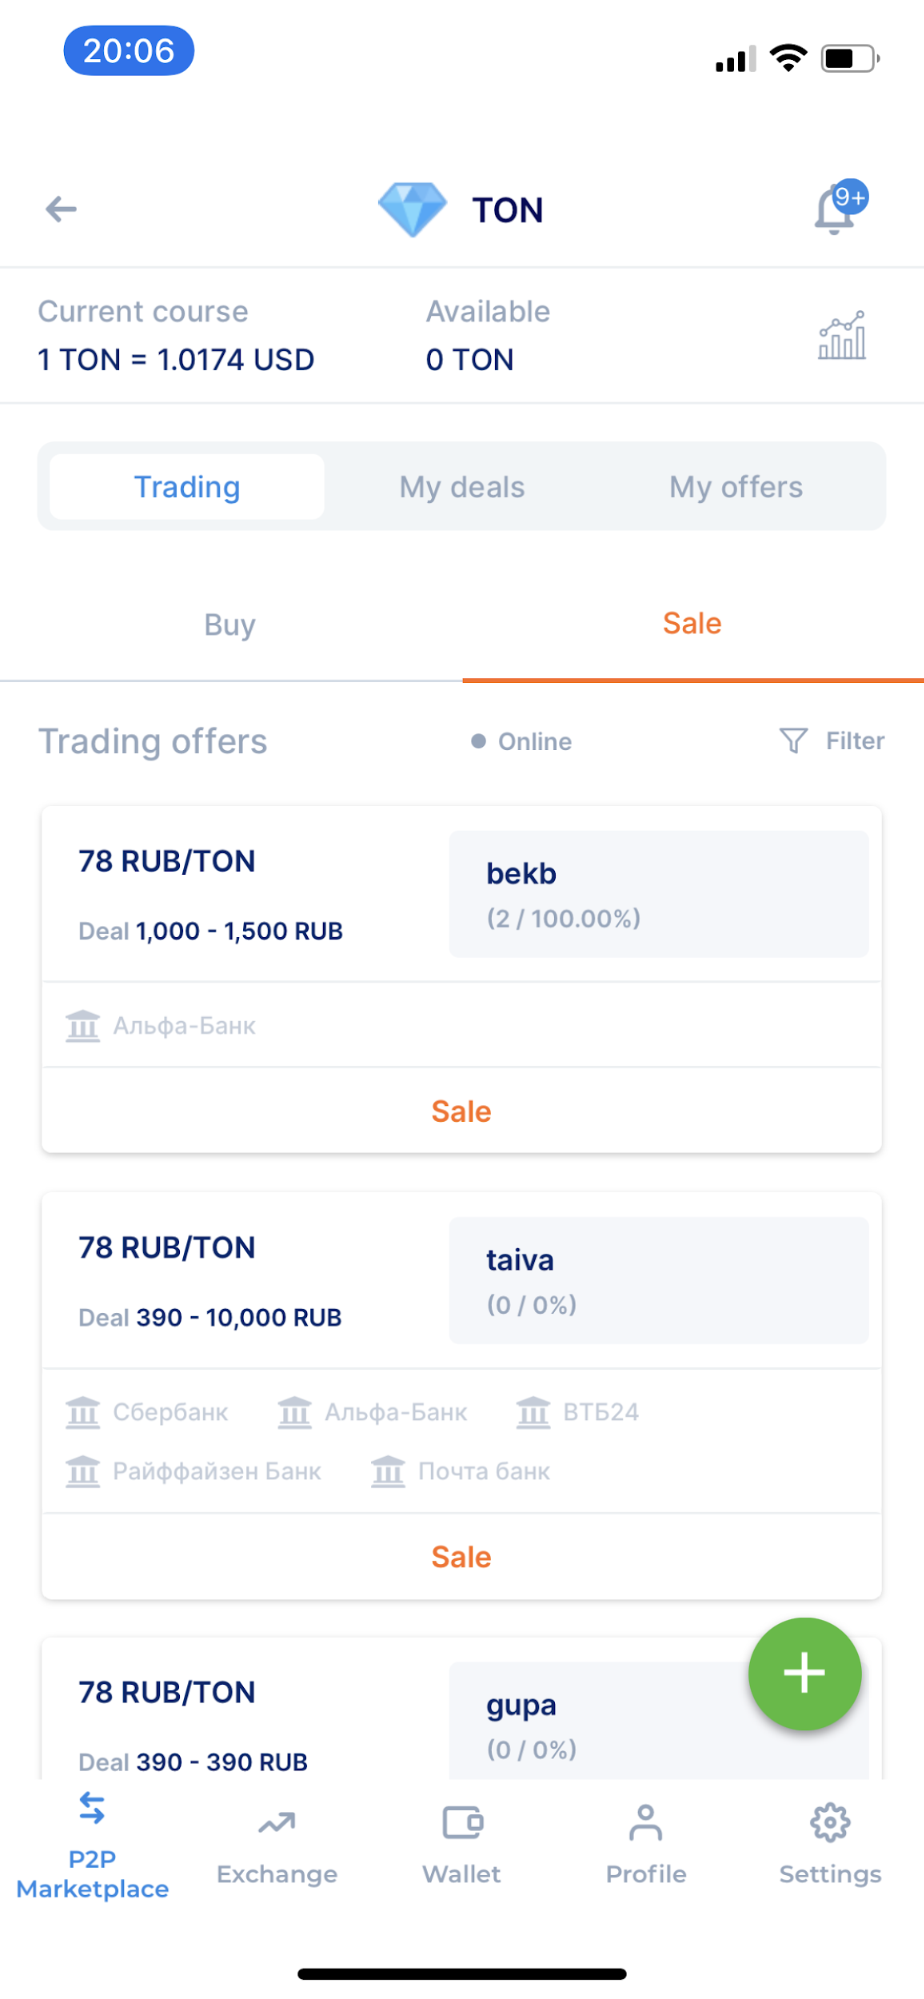Click the back arrow at the top
Image resolution: width=924 pixels, height=1999 pixels.
point(60,209)
